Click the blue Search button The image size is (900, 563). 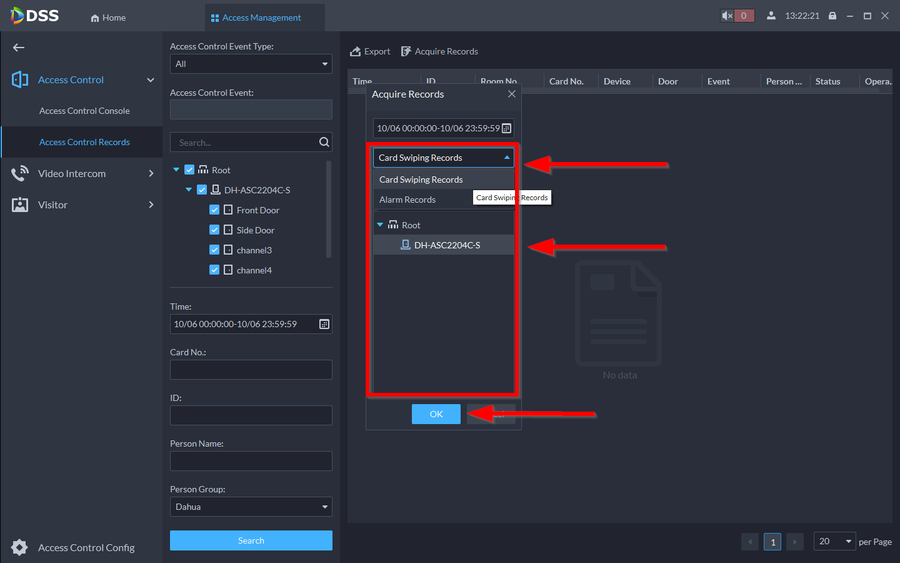coord(251,540)
